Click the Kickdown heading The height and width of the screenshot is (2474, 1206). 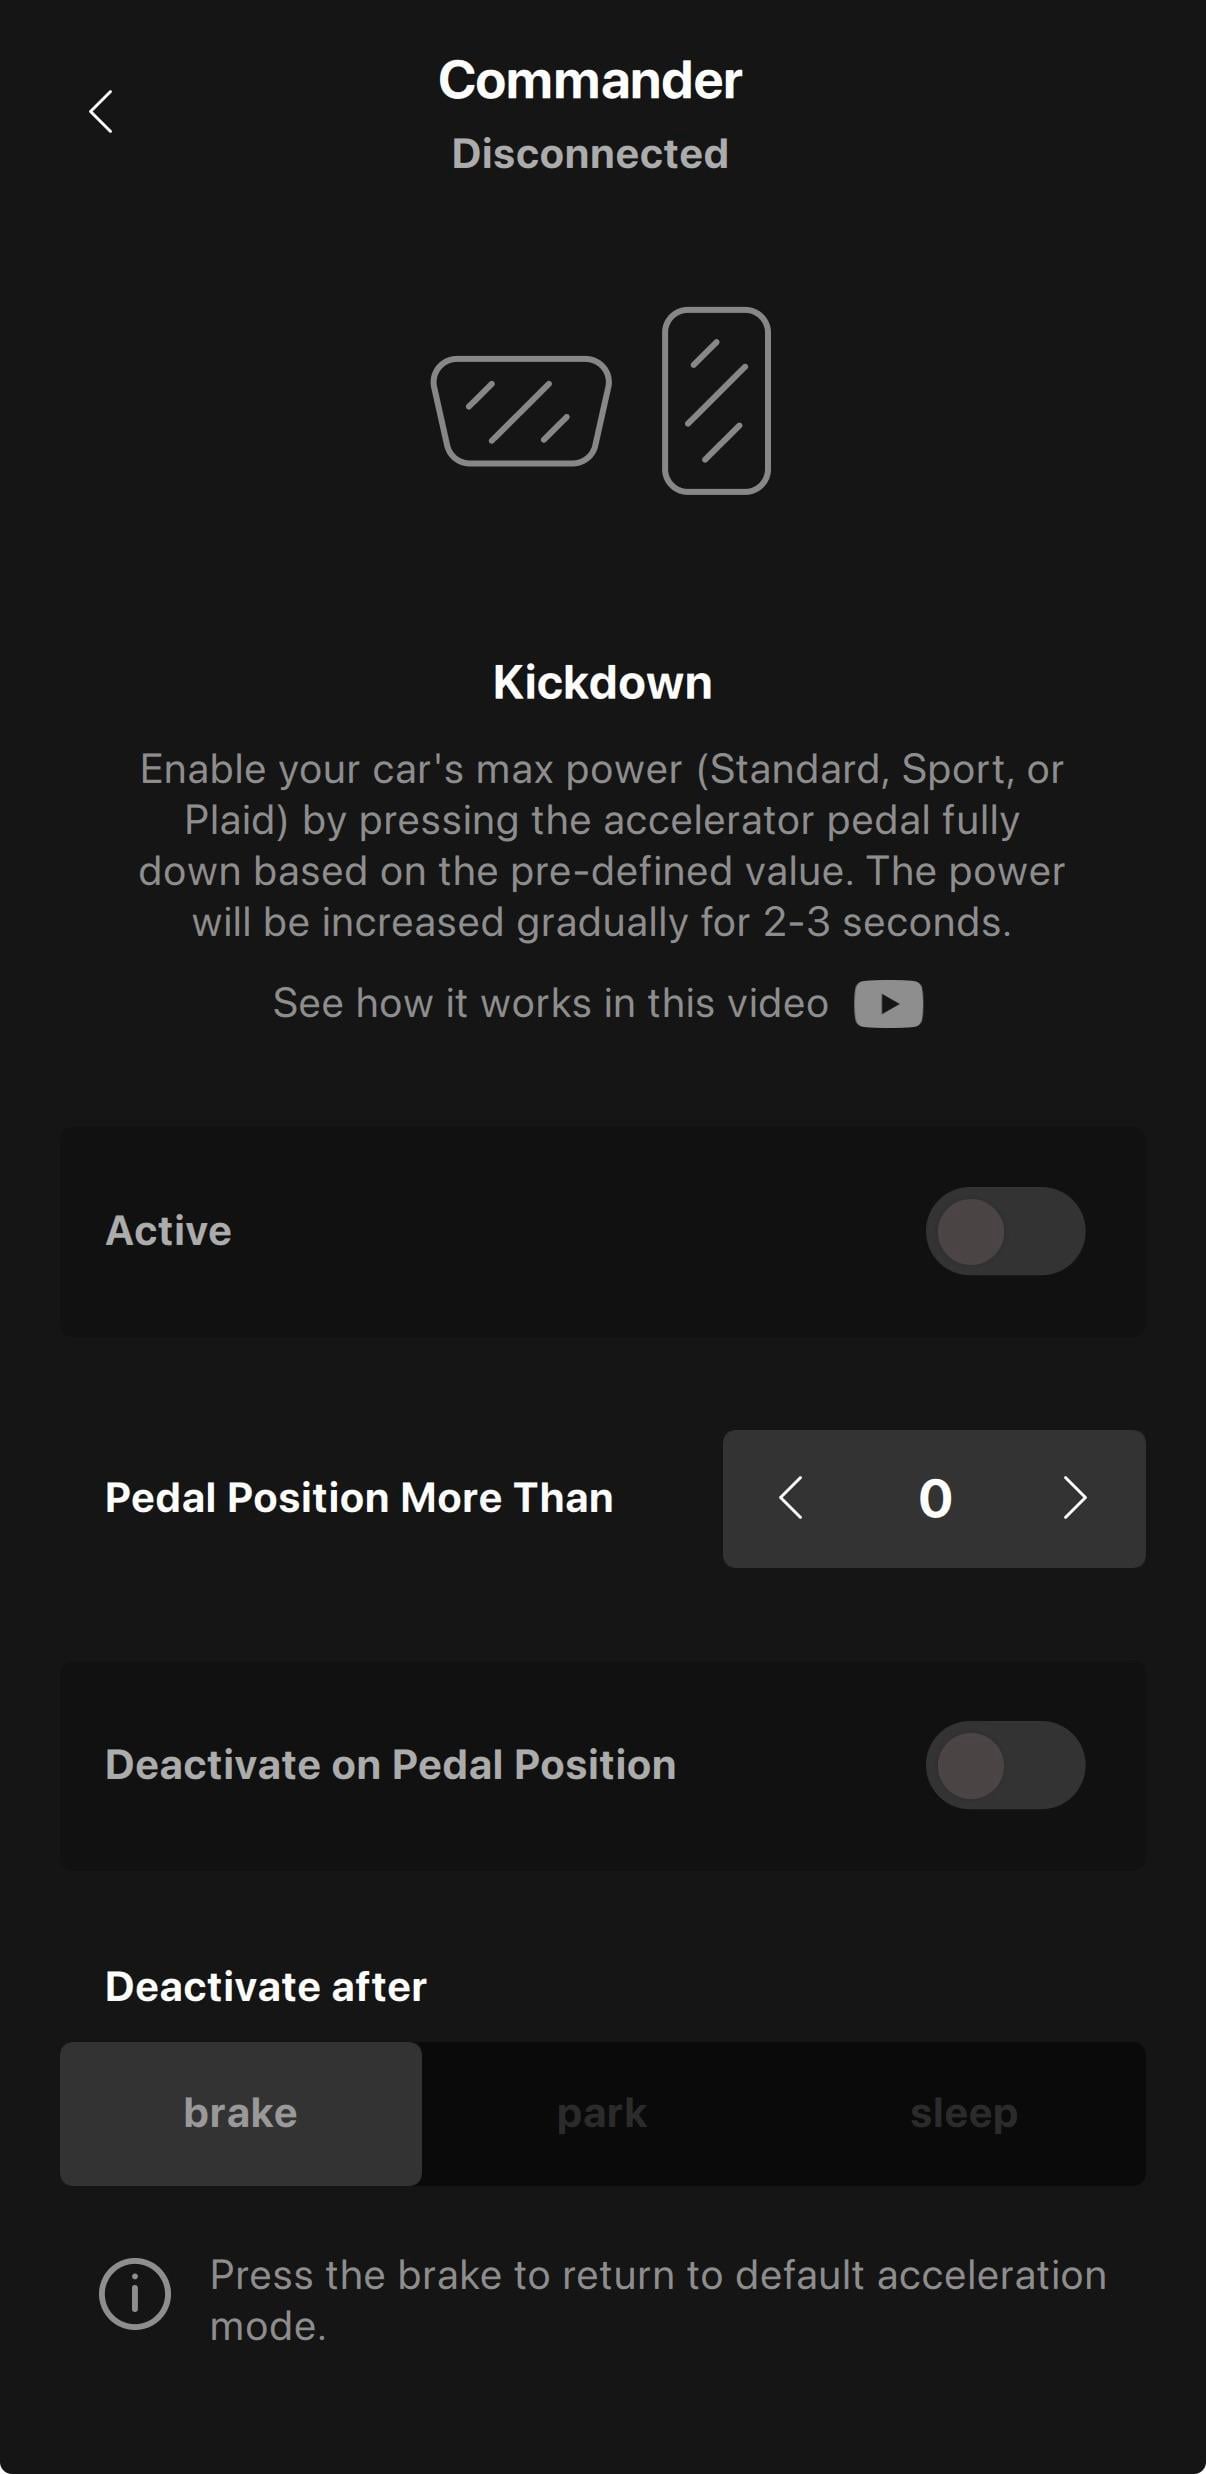602,683
